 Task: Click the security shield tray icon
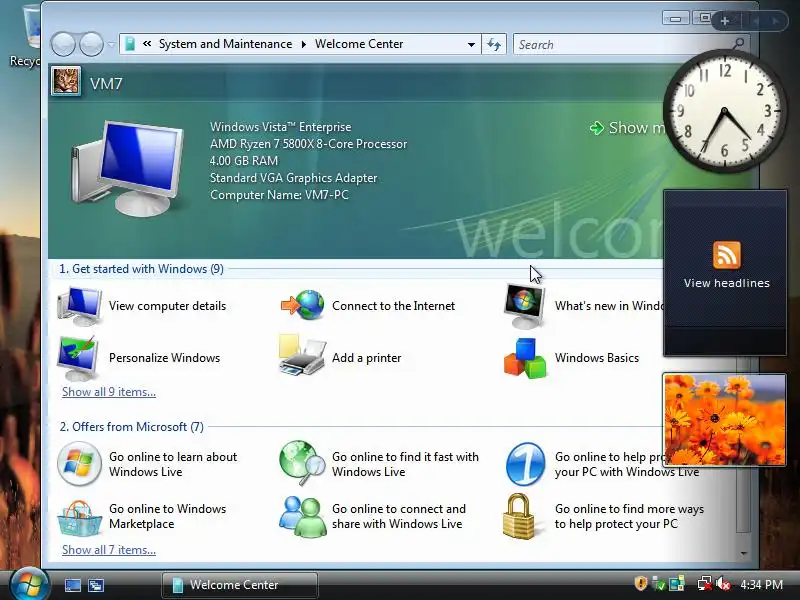click(x=641, y=584)
